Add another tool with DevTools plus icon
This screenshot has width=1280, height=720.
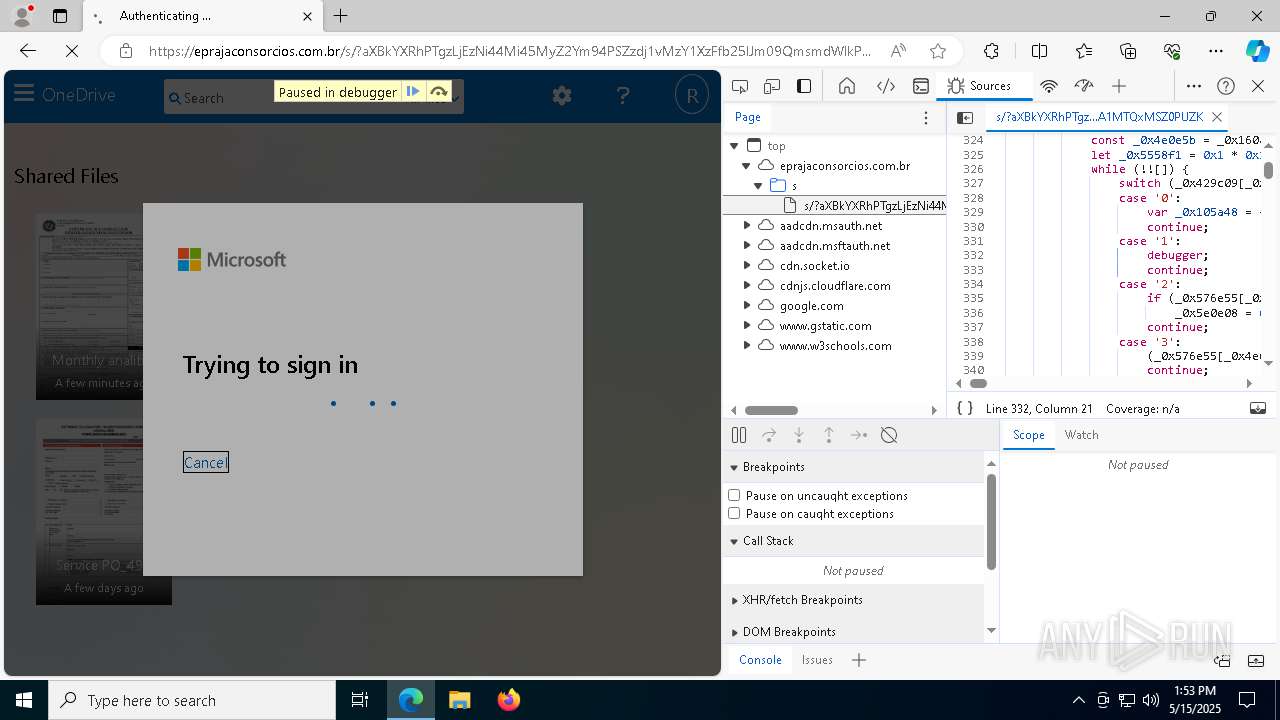coord(1119,86)
